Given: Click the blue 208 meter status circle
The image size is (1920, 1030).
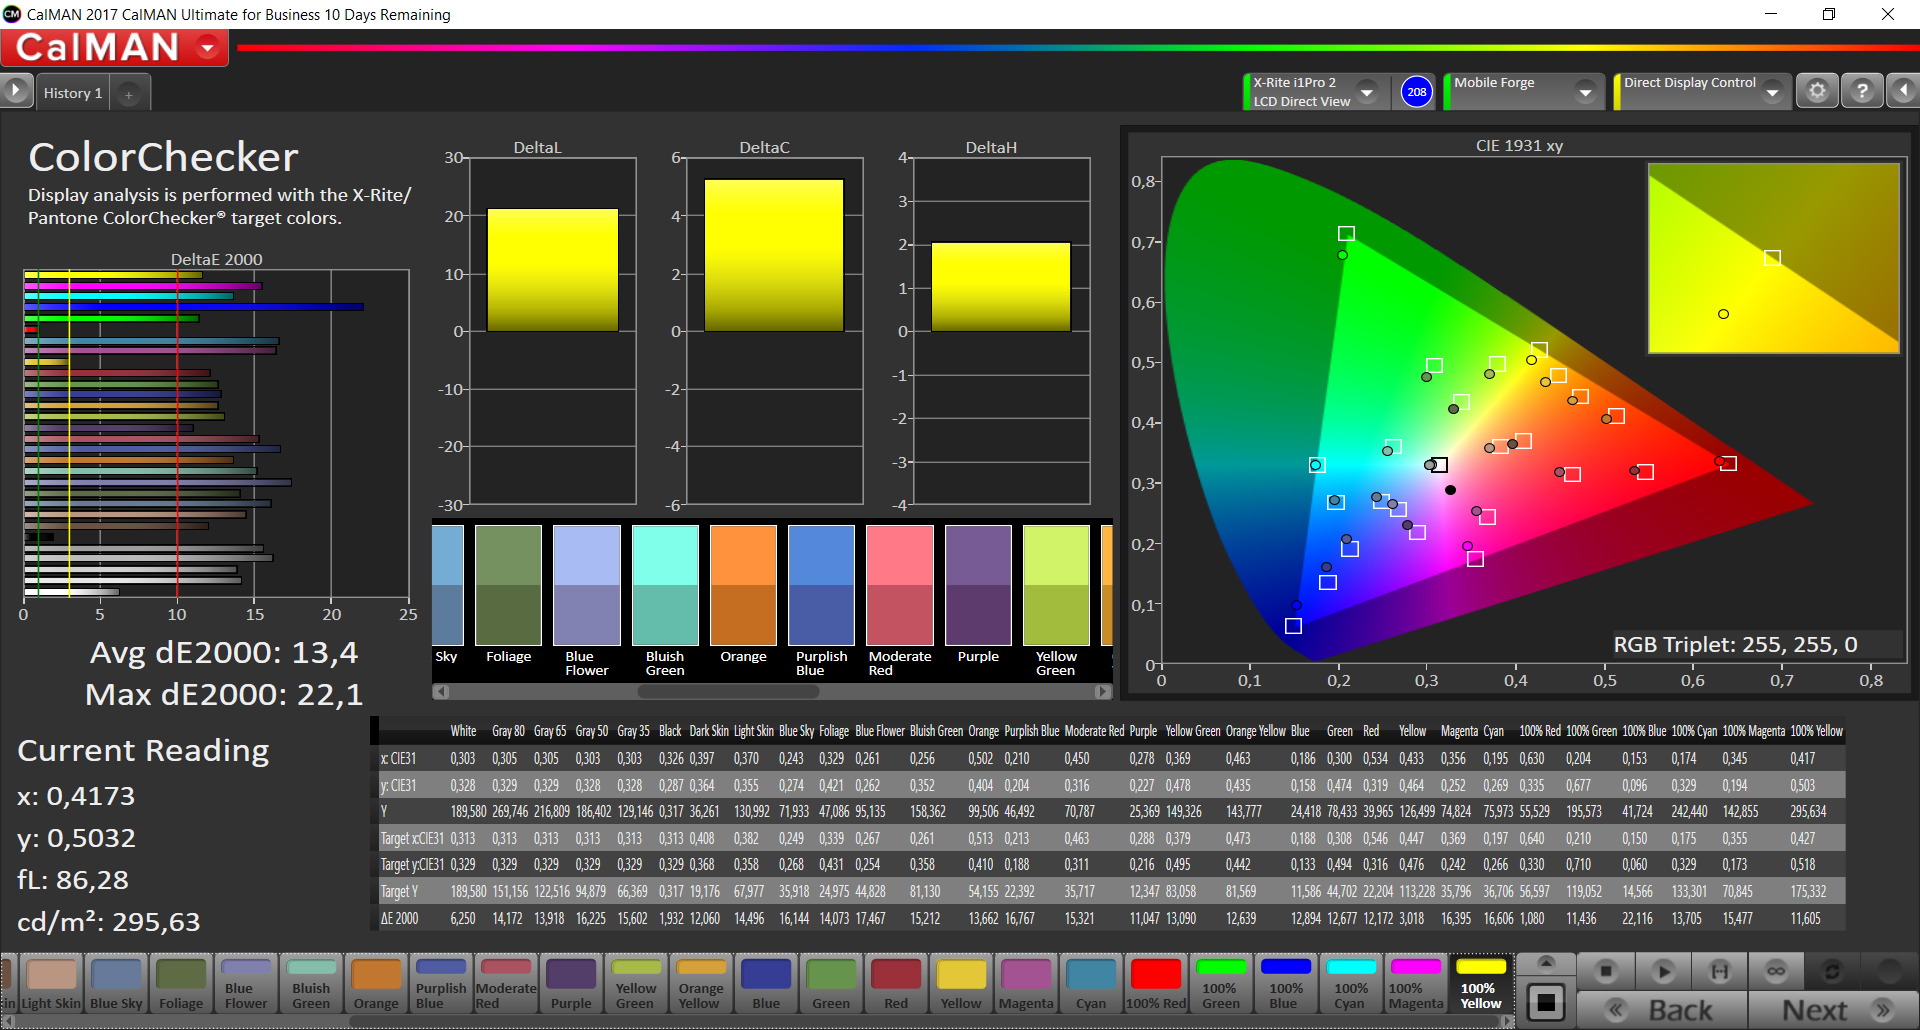Looking at the screenshot, I should pyautogui.click(x=1416, y=92).
